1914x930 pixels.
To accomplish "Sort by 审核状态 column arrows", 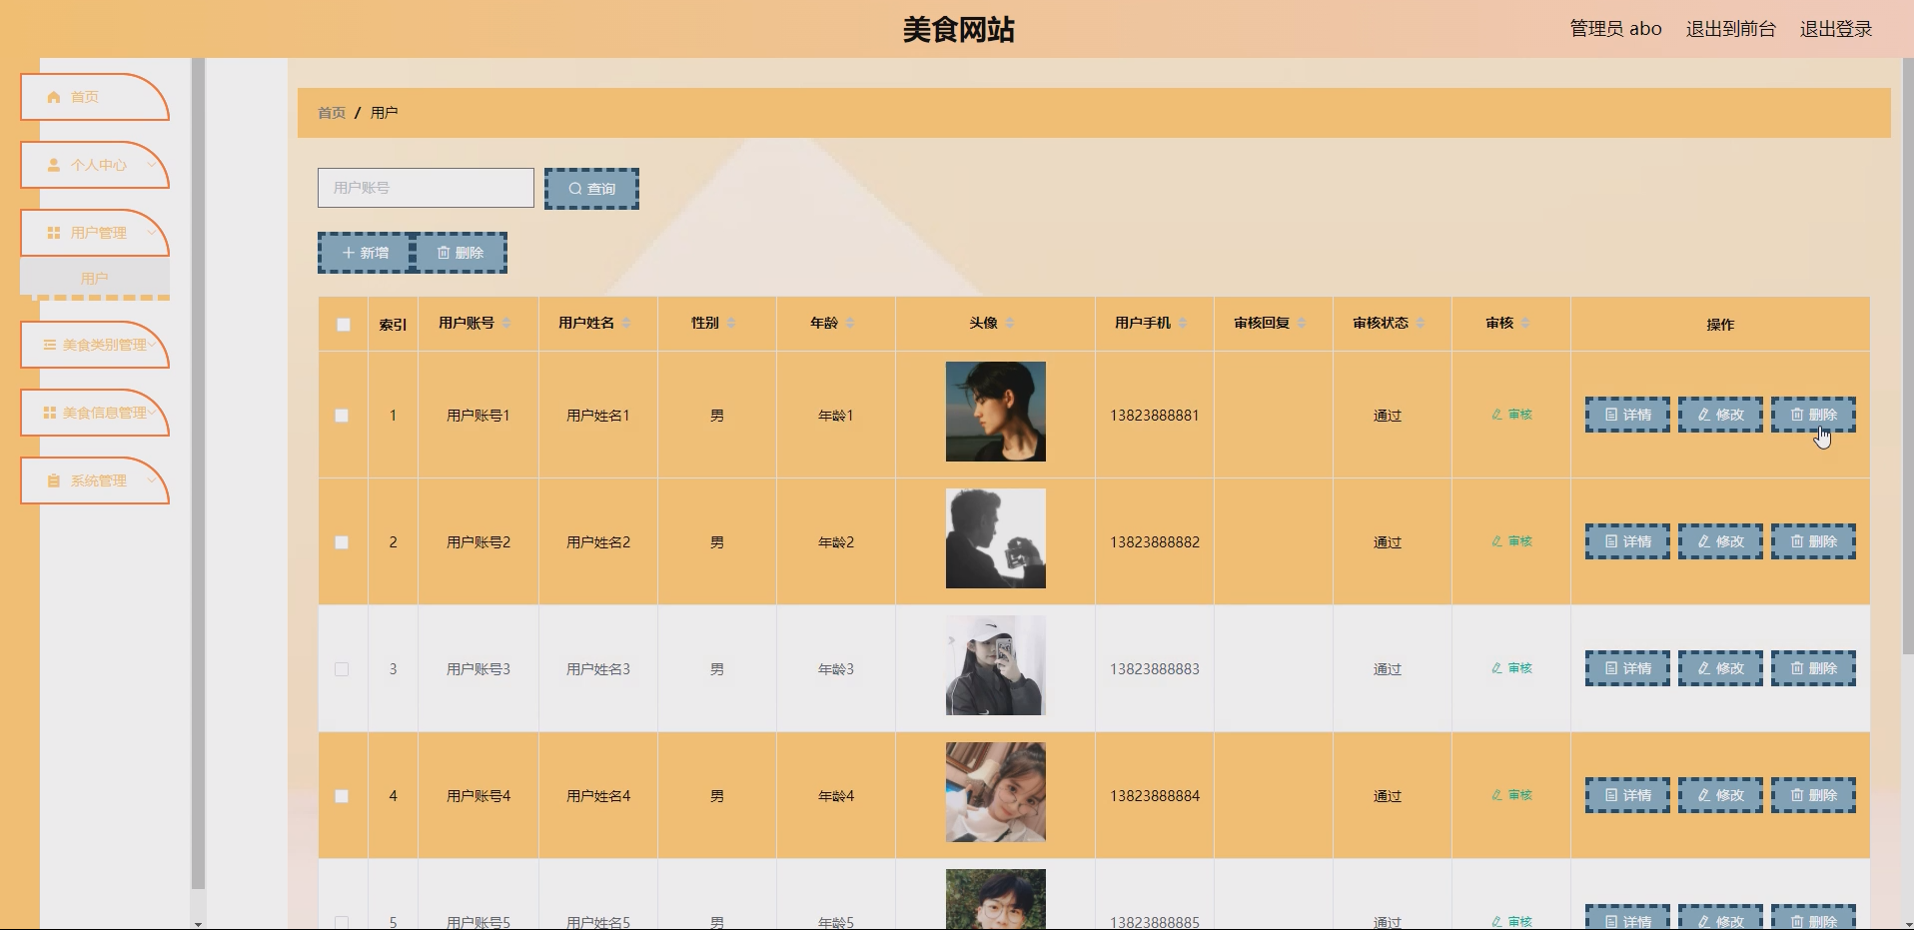I will tap(1420, 323).
